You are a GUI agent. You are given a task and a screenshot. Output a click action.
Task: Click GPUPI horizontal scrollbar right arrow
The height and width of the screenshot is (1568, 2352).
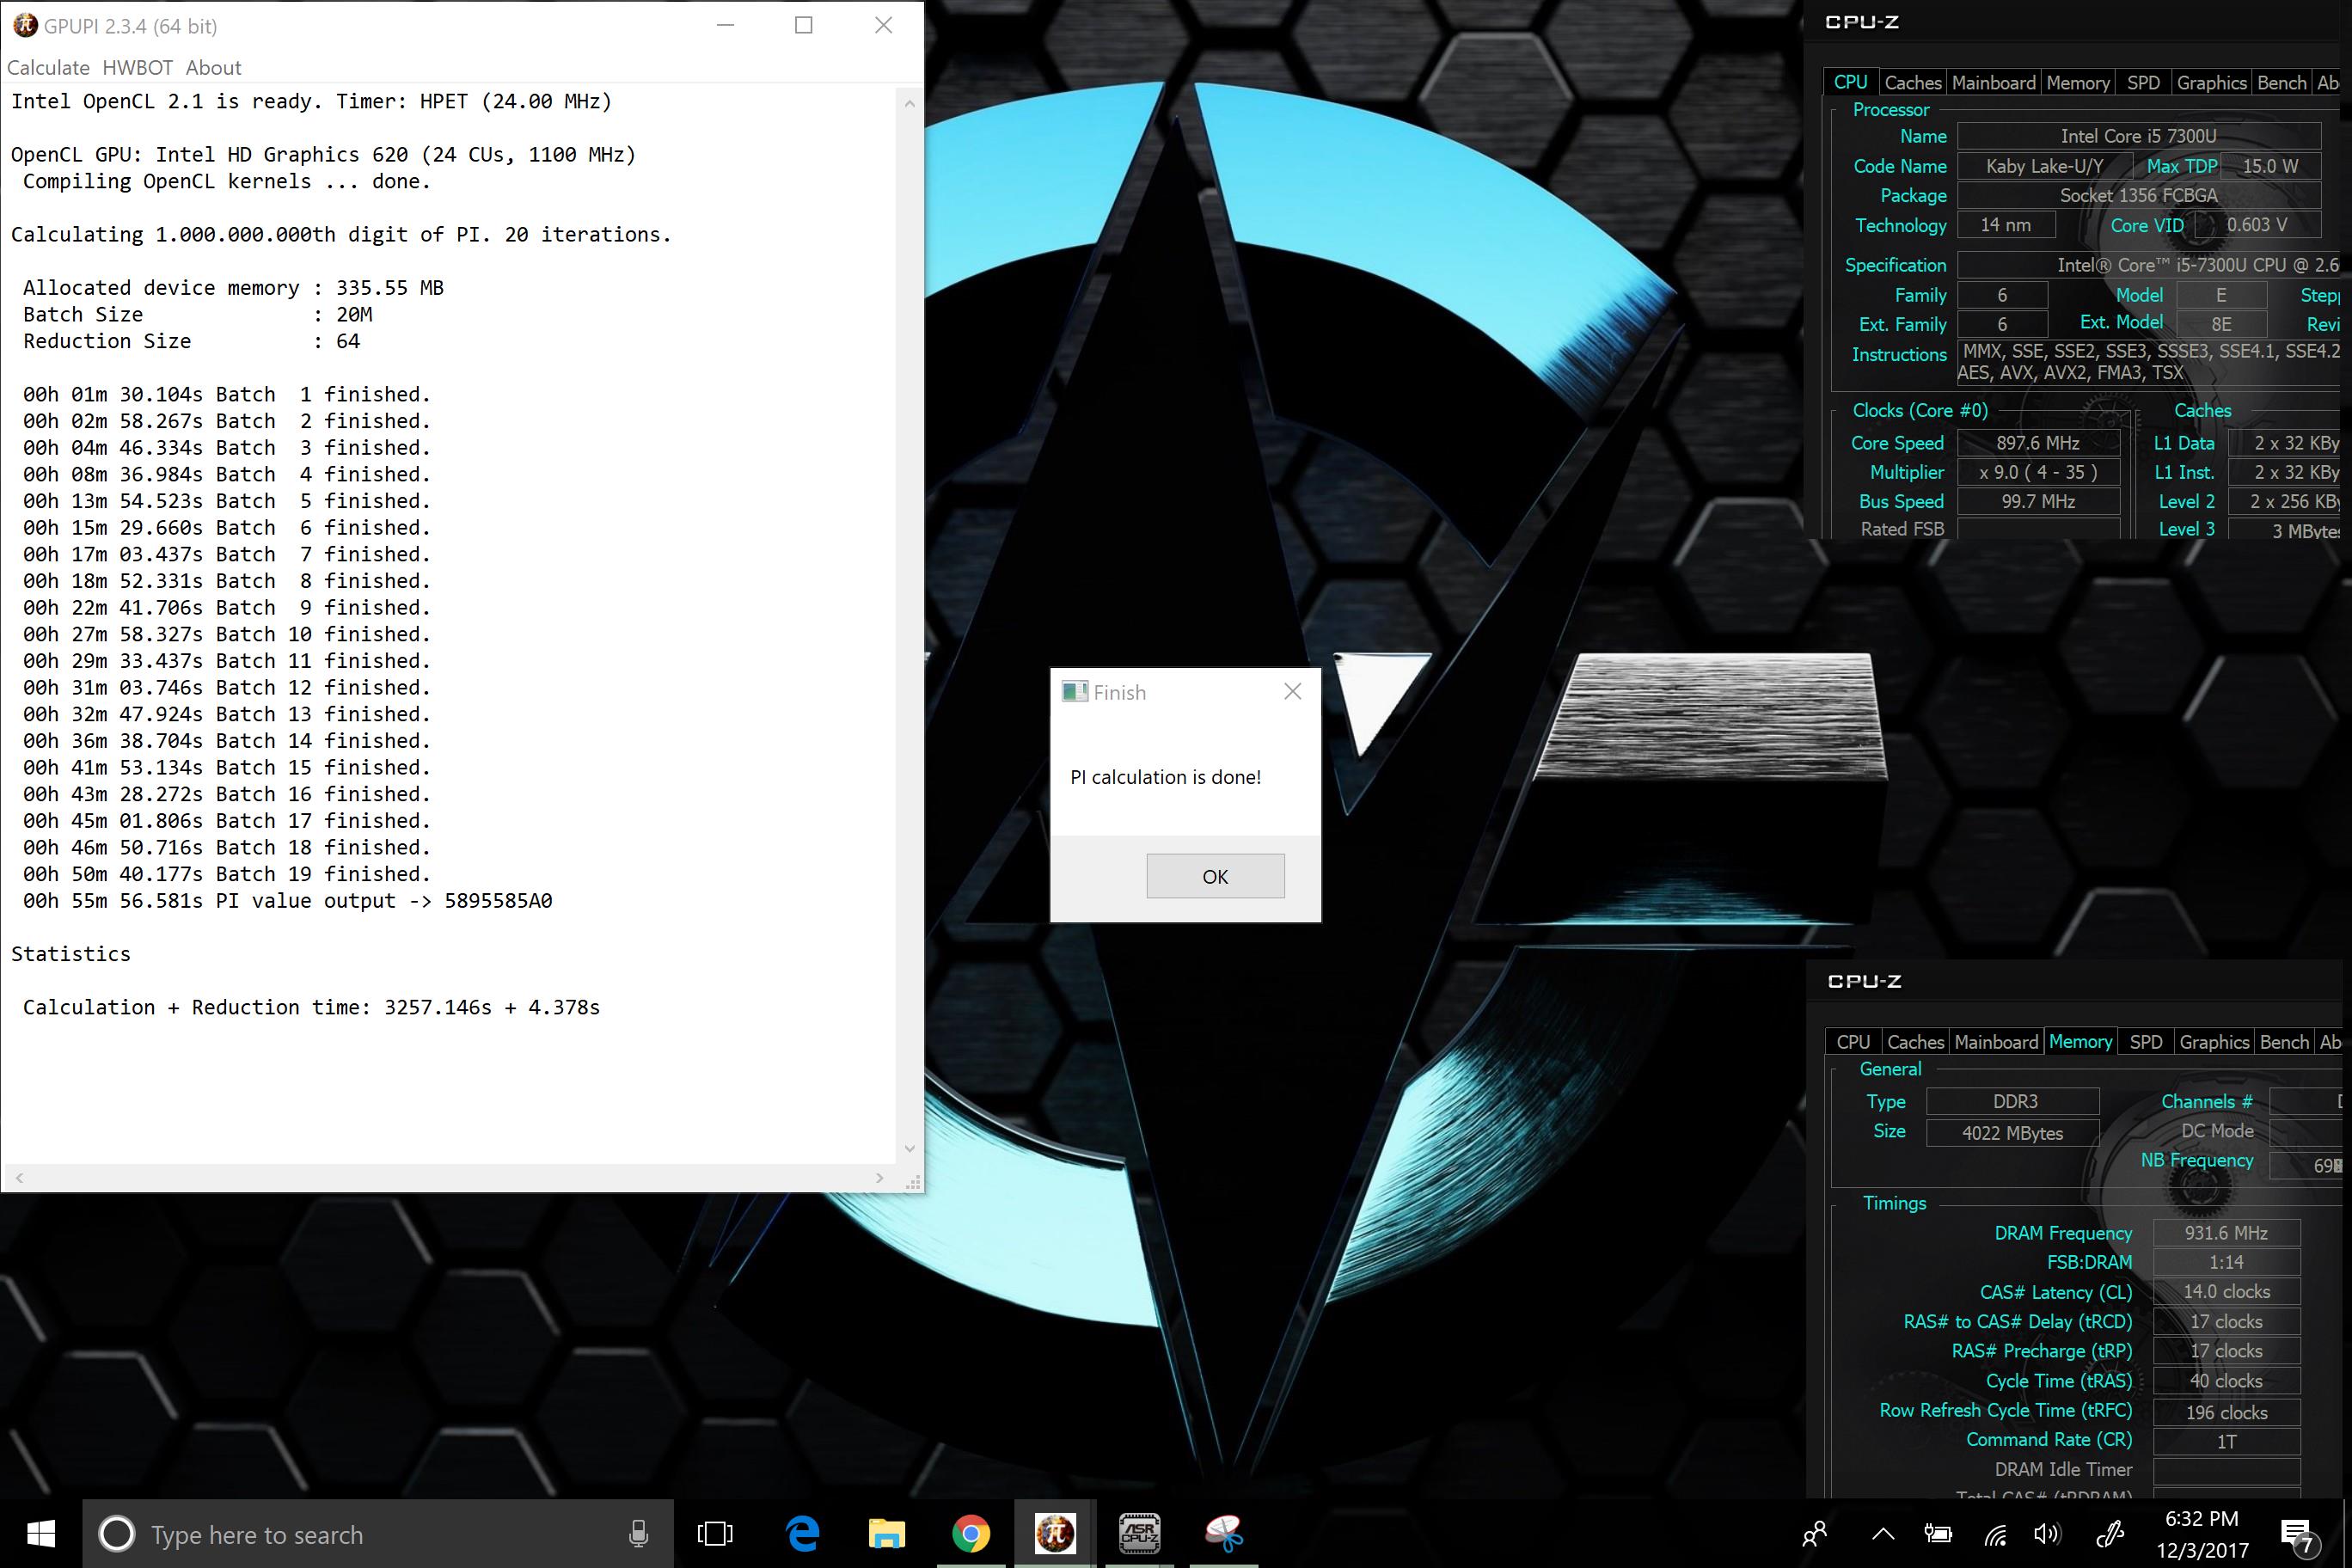click(x=879, y=1178)
